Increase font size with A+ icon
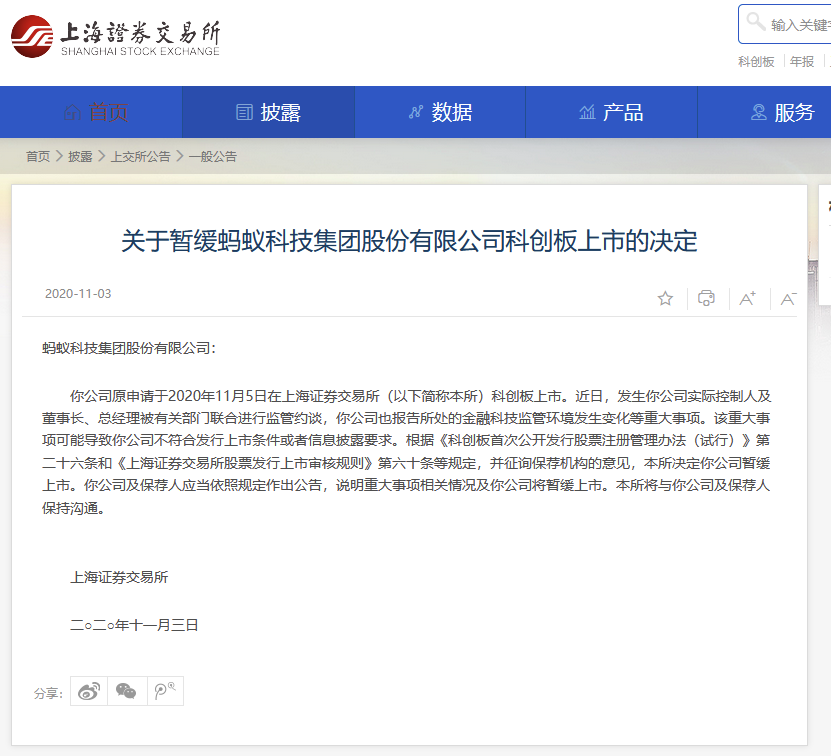 tap(747, 298)
